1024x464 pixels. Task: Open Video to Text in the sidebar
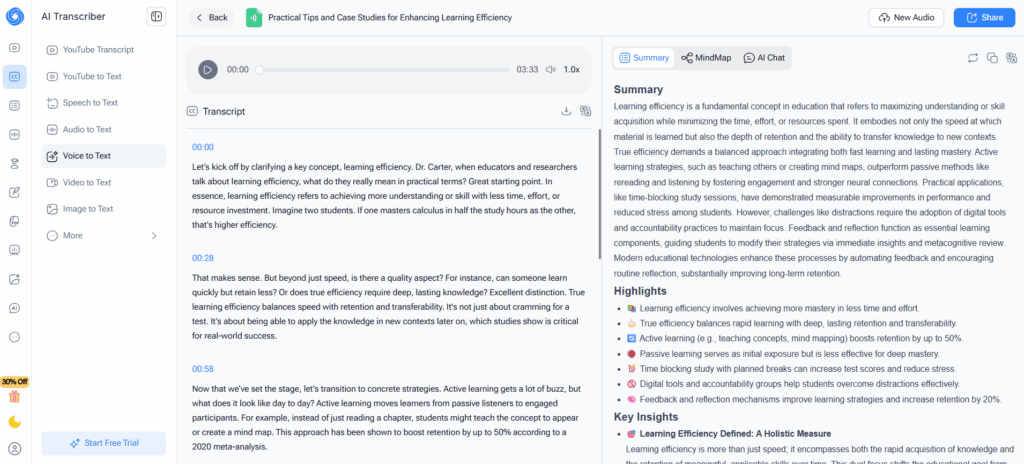point(103,182)
